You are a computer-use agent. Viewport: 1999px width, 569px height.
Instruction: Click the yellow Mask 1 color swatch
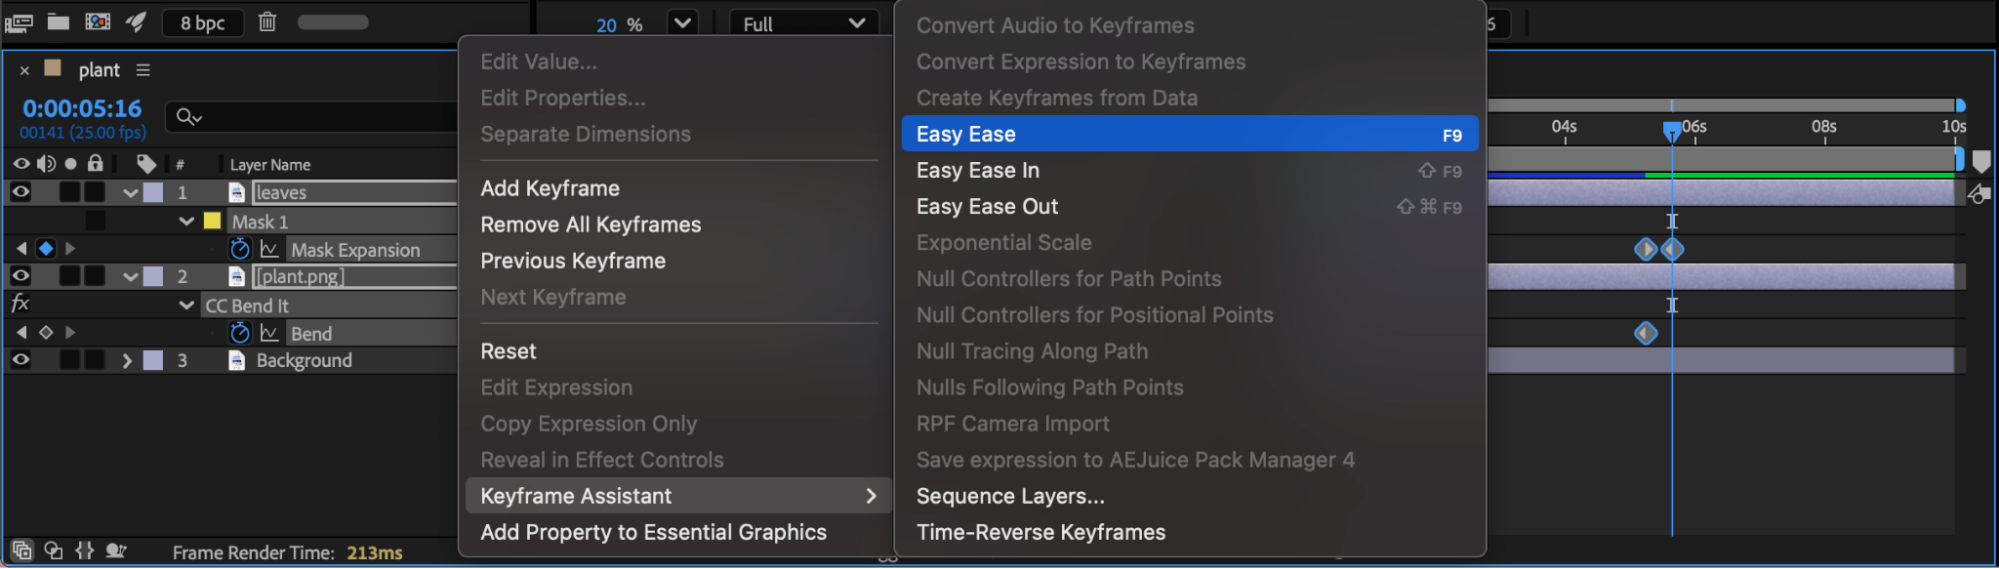212,221
